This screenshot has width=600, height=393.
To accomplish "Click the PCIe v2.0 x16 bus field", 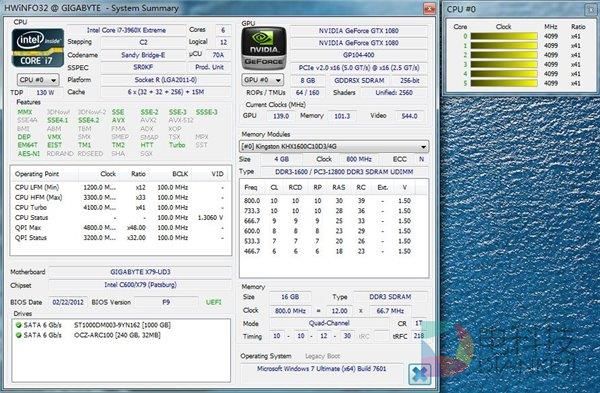I will coord(359,68).
